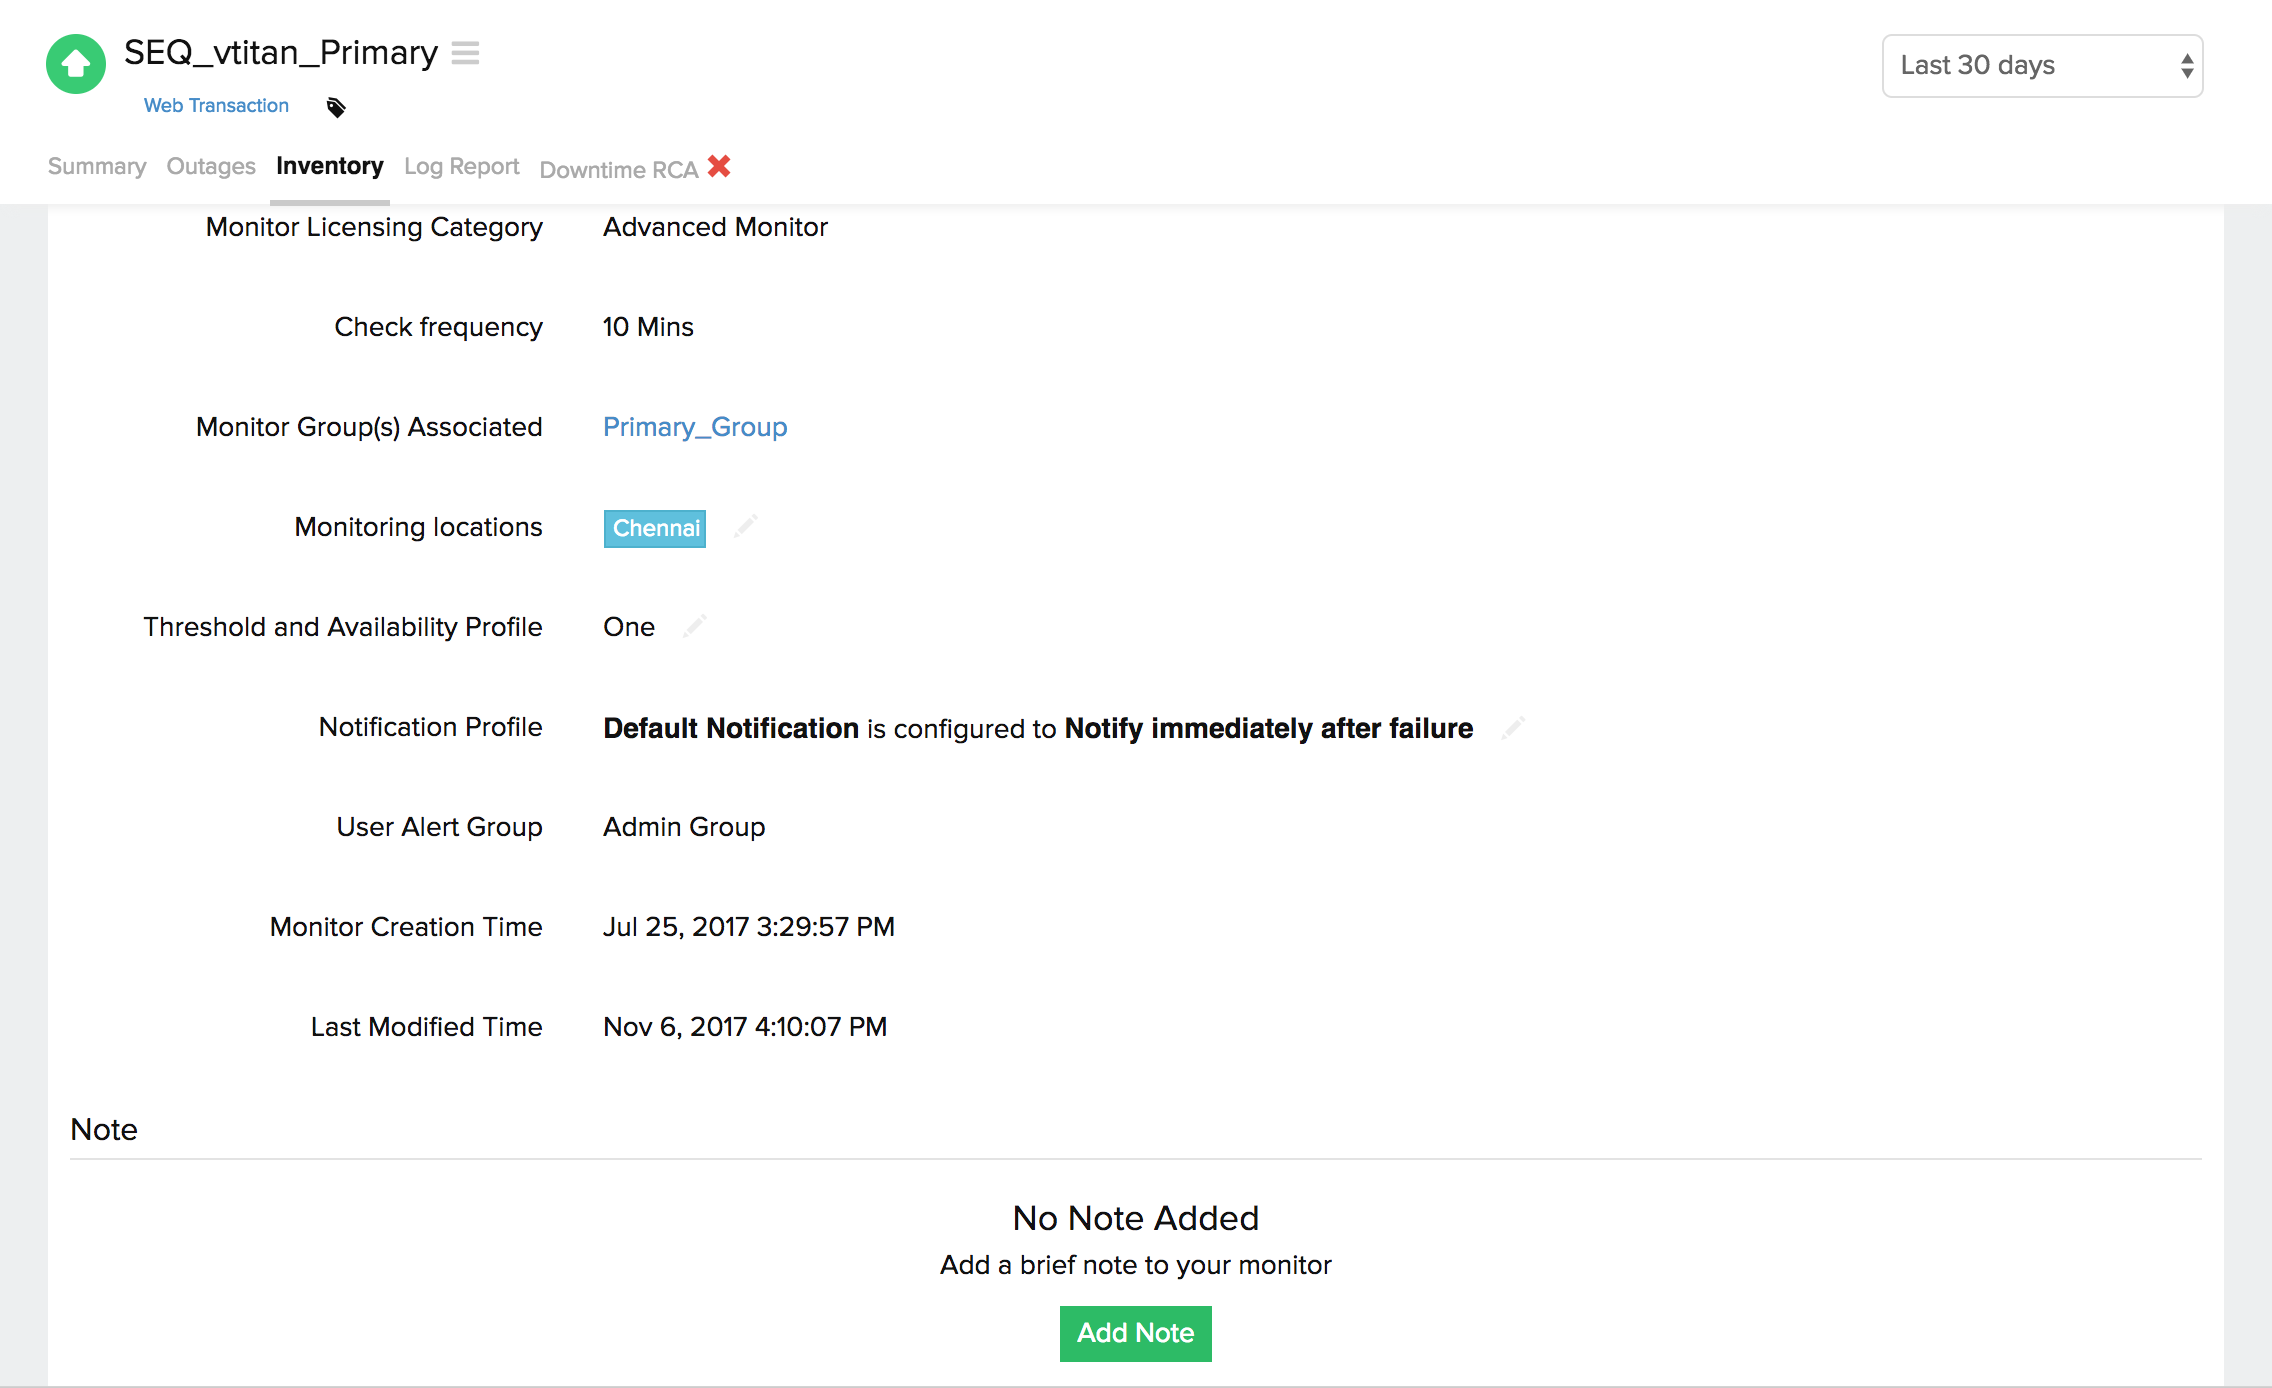Edit Notification Profile using pencil icon

tap(1513, 728)
